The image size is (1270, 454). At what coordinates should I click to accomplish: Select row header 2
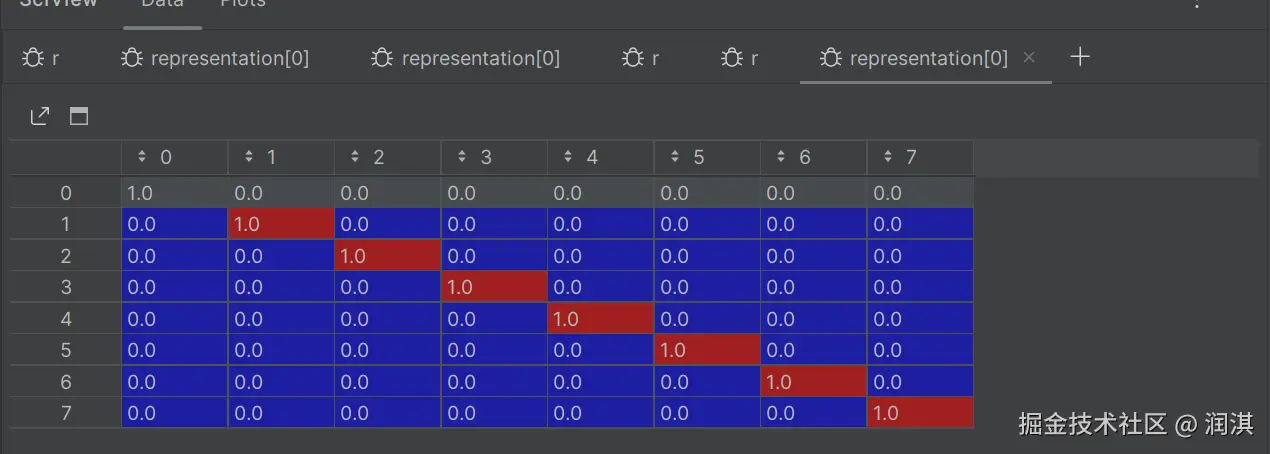point(66,256)
